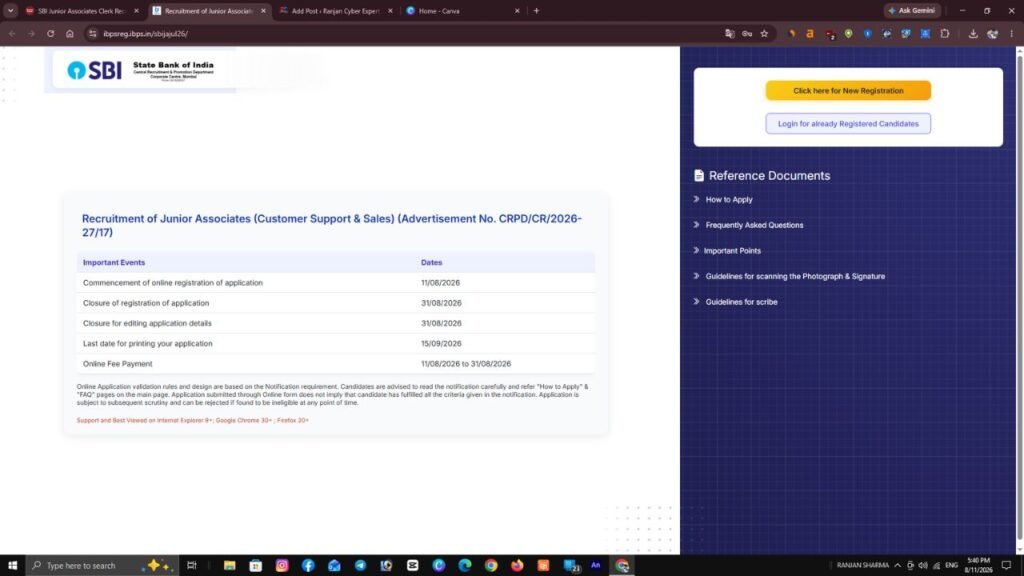Click chevron beside How to Apply
Screen dimensions: 1024x576
(696, 199)
